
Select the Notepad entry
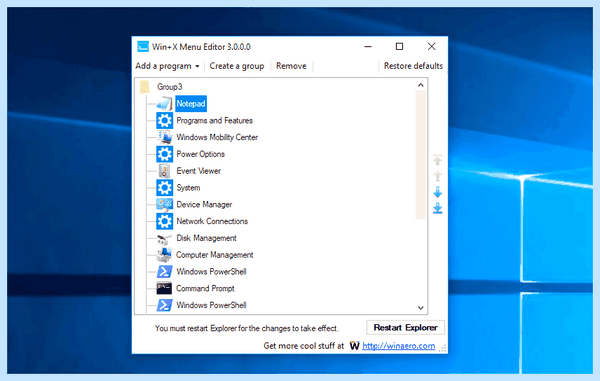pos(191,104)
